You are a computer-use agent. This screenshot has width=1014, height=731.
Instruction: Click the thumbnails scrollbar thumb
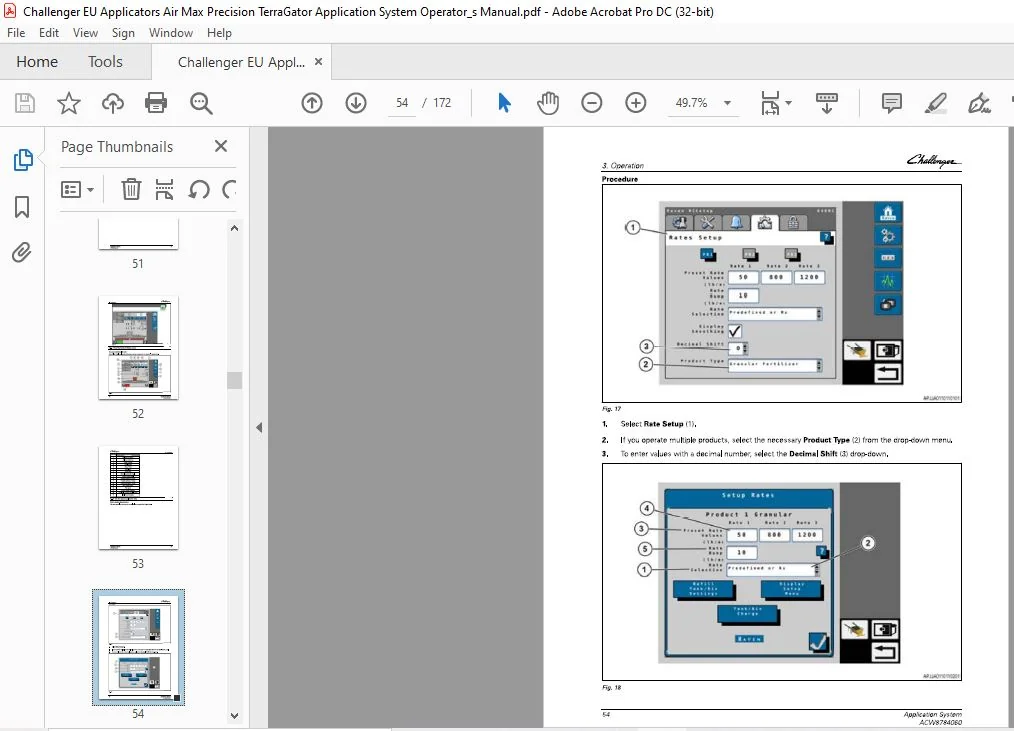[x=234, y=380]
